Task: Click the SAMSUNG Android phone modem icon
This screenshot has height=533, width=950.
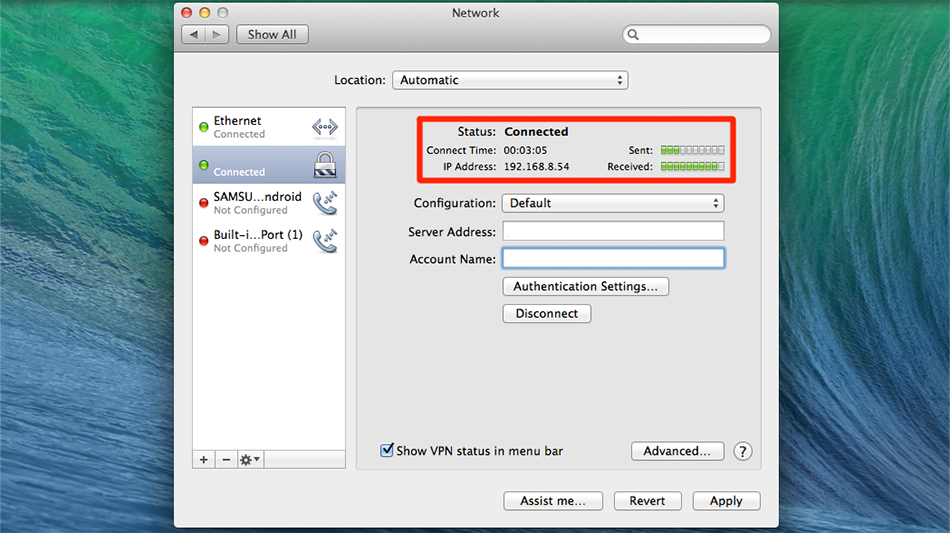Action: click(325, 203)
